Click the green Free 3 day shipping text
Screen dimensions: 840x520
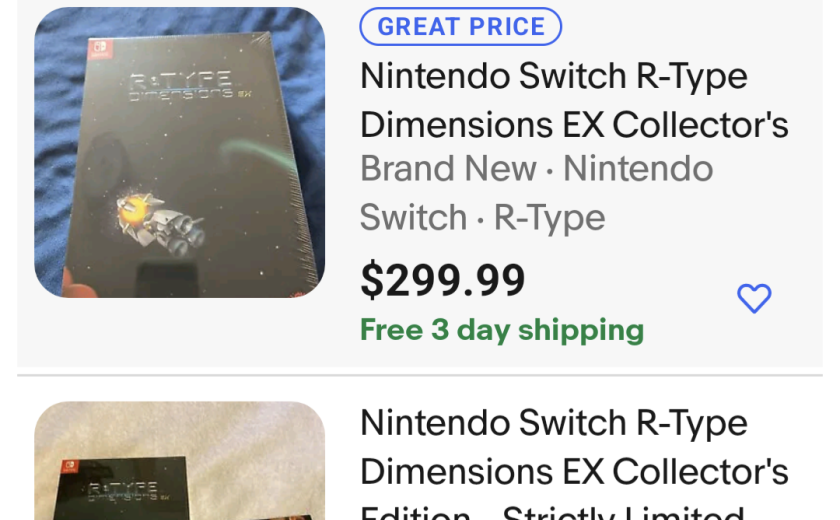[x=501, y=330]
